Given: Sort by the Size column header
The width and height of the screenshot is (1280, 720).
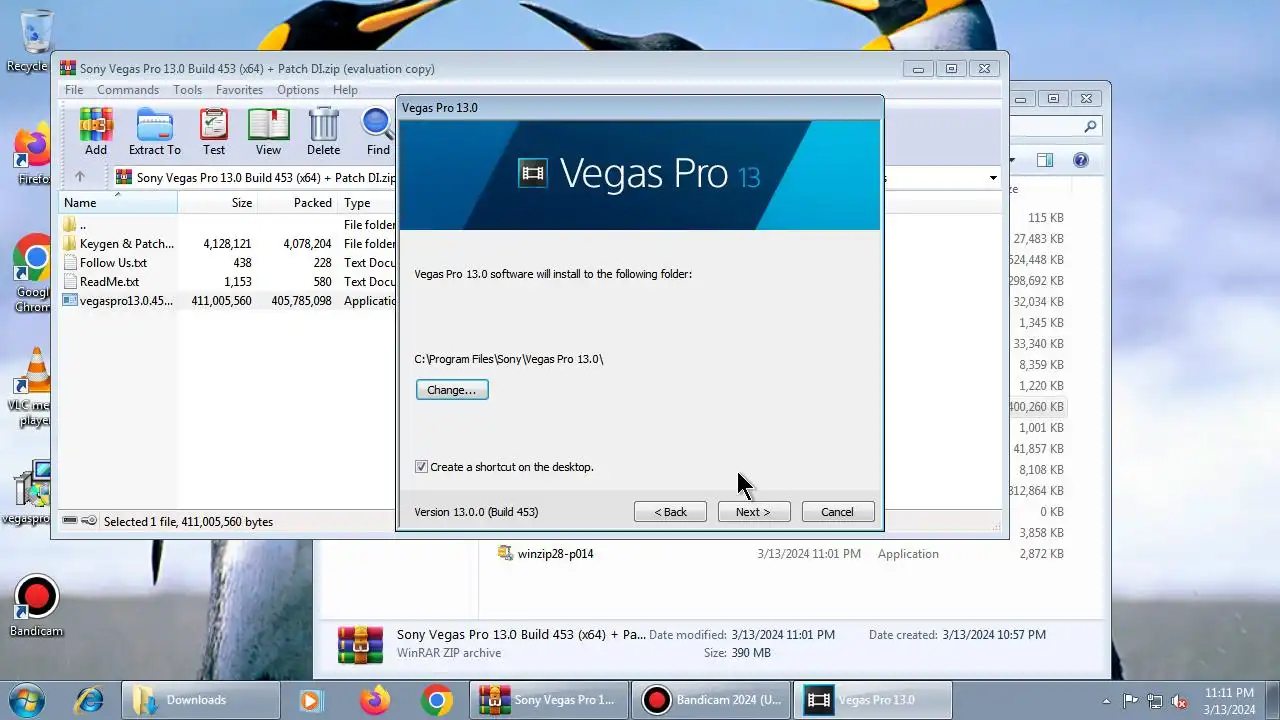Looking at the screenshot, I should (217, 203).
